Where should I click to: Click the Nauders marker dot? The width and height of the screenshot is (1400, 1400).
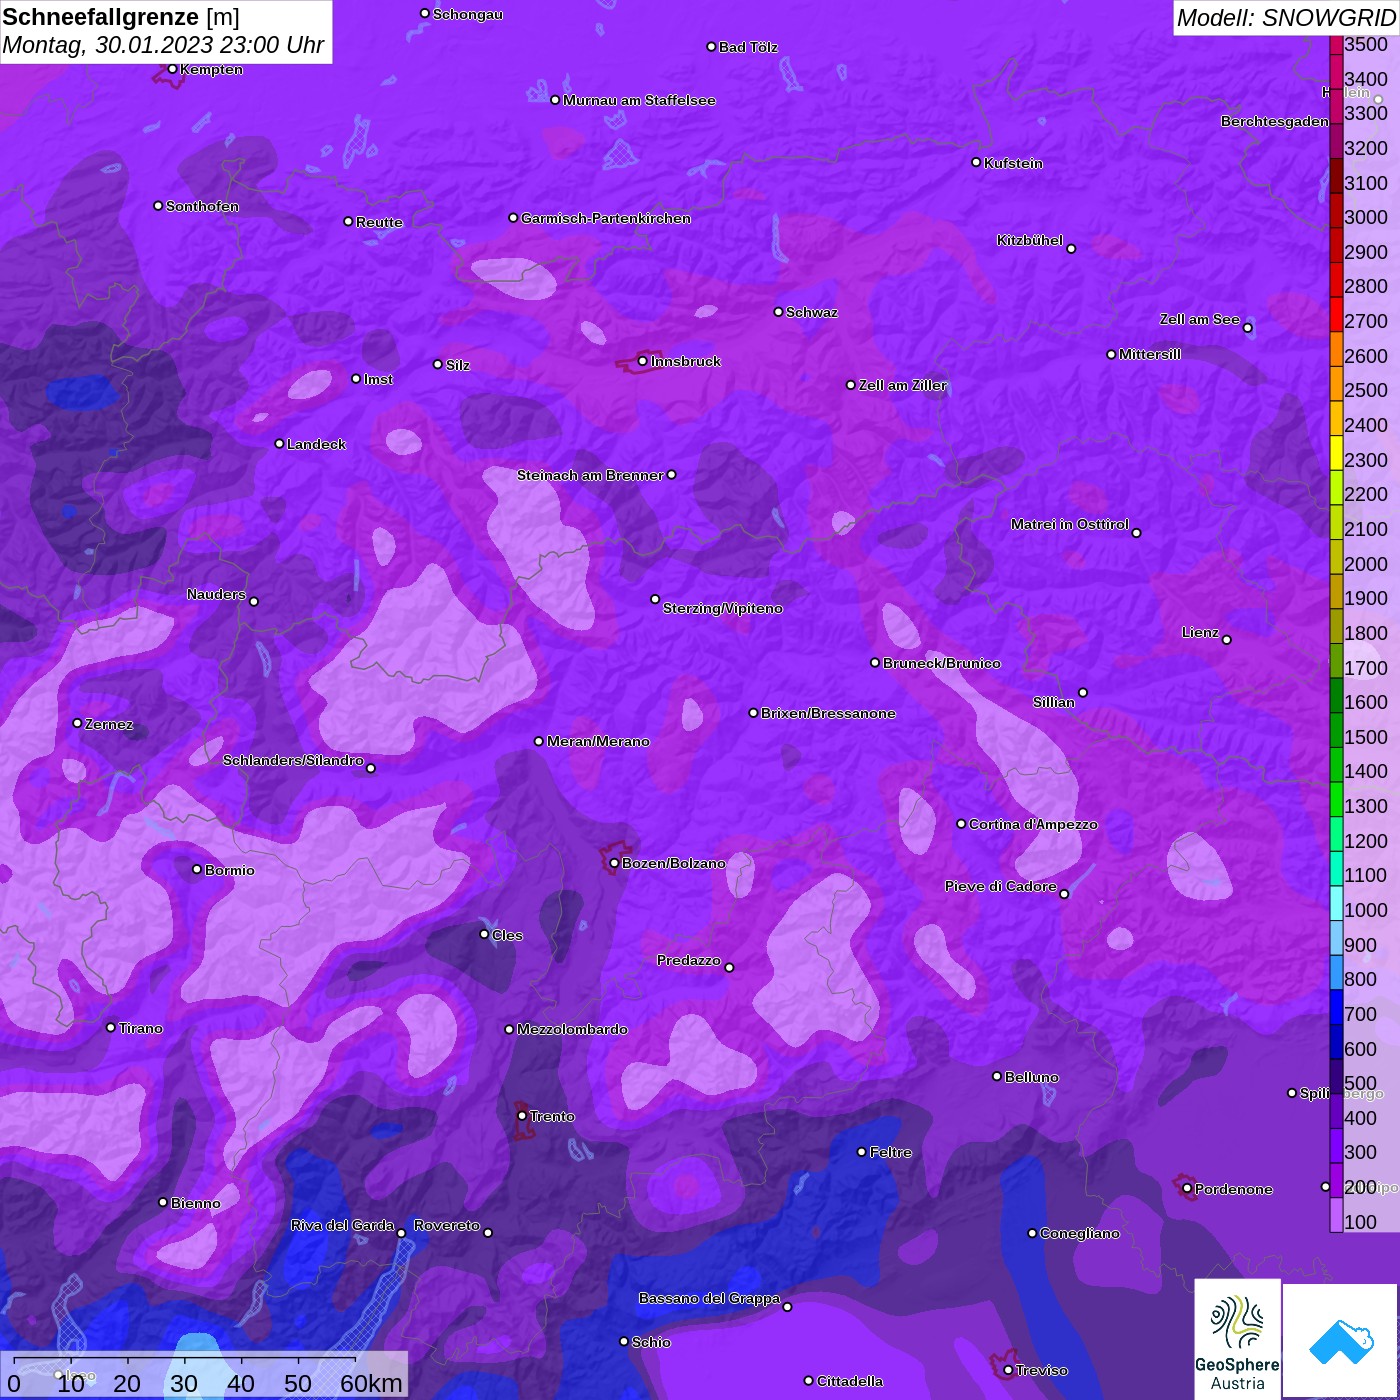[x=254, y=601]
